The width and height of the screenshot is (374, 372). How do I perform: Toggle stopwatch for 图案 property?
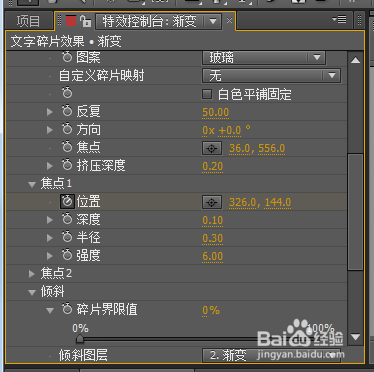(x=67, y=57)
